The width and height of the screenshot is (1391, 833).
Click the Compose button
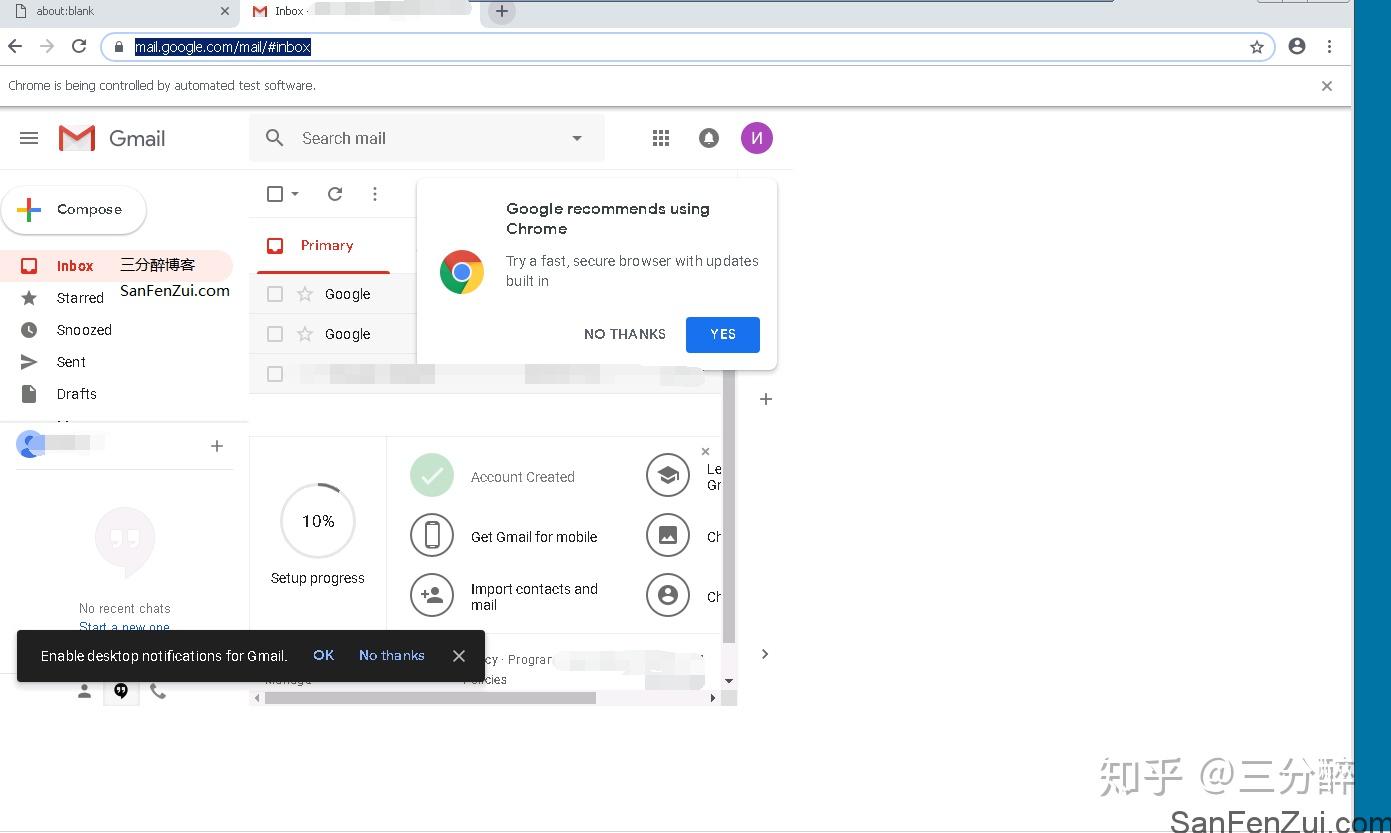pyautogui.click(x=73, y=210)
